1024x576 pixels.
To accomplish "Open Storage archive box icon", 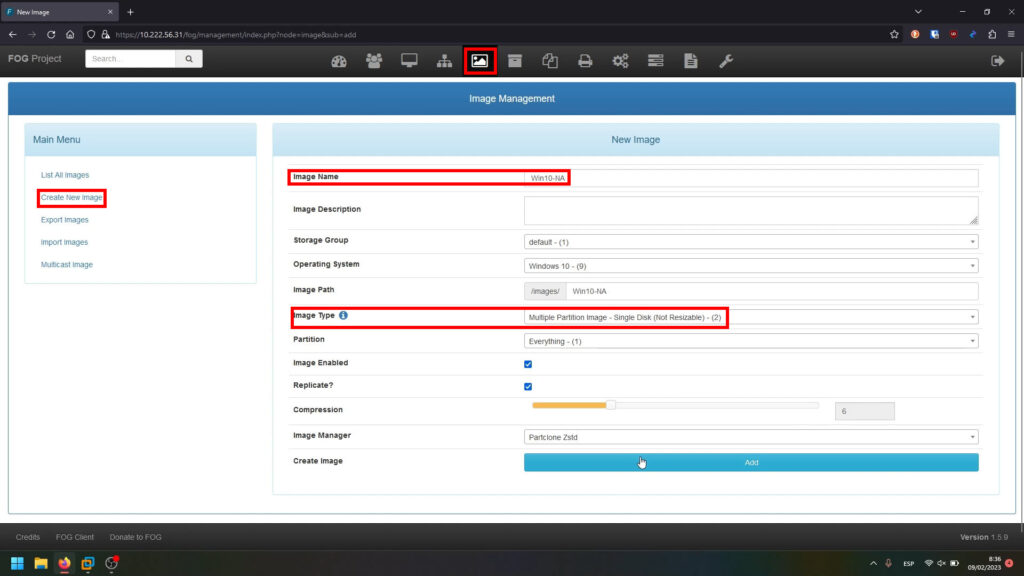I will 515,61.
